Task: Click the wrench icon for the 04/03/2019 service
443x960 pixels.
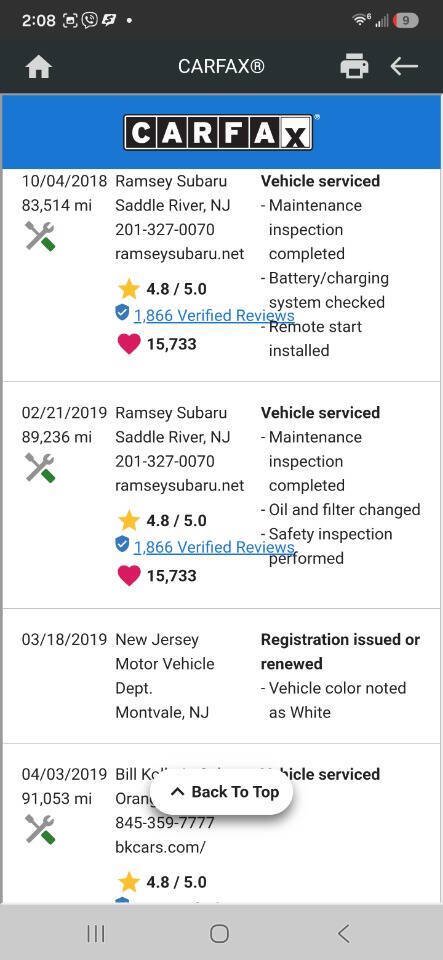Action: click(x=40, y=830)
